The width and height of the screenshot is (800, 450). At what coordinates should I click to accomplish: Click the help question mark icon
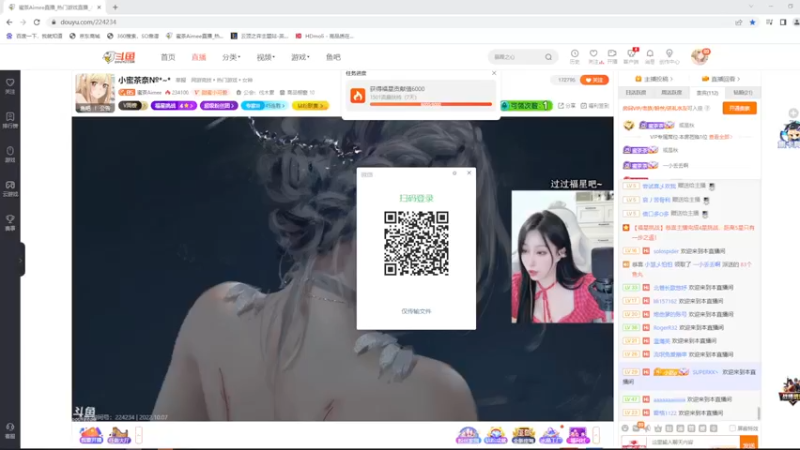point(707,108)
